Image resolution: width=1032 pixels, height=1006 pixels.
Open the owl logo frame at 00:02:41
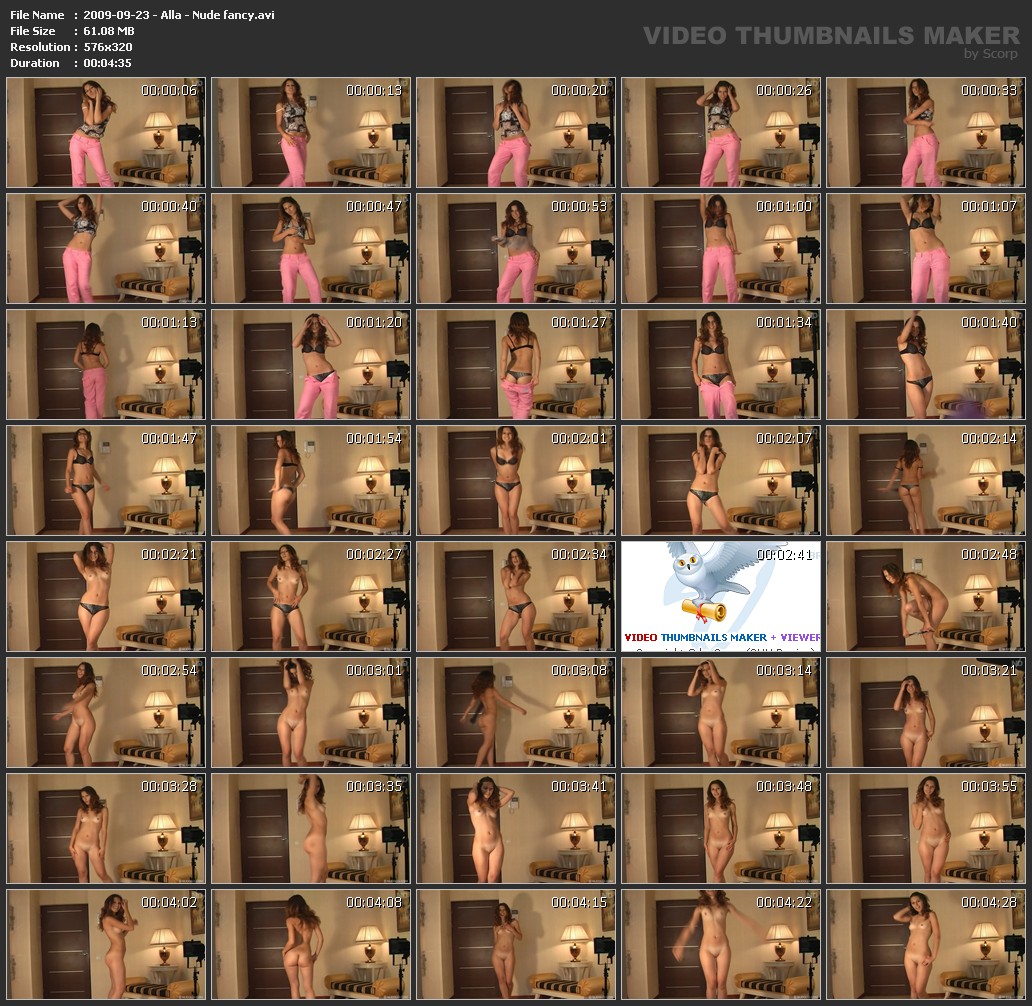(x=720, y=597)
